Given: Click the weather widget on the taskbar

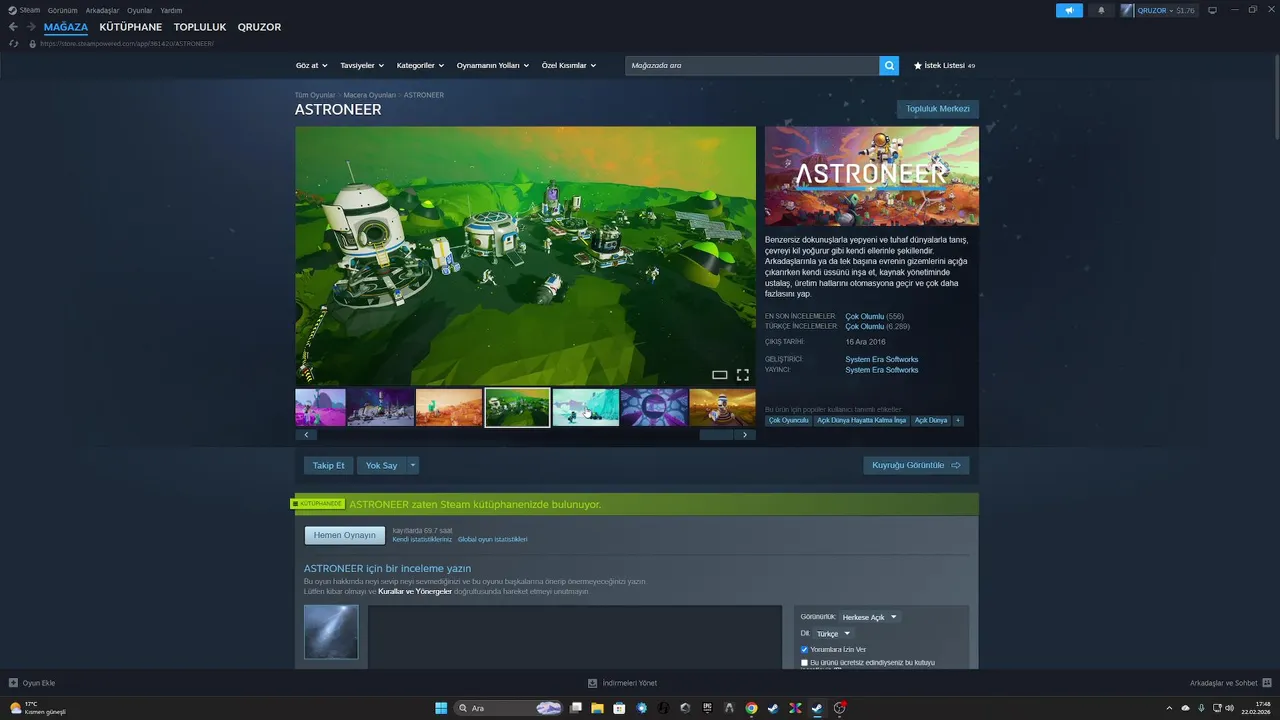Looking at the screenshot, I should [x=38, y=708].
